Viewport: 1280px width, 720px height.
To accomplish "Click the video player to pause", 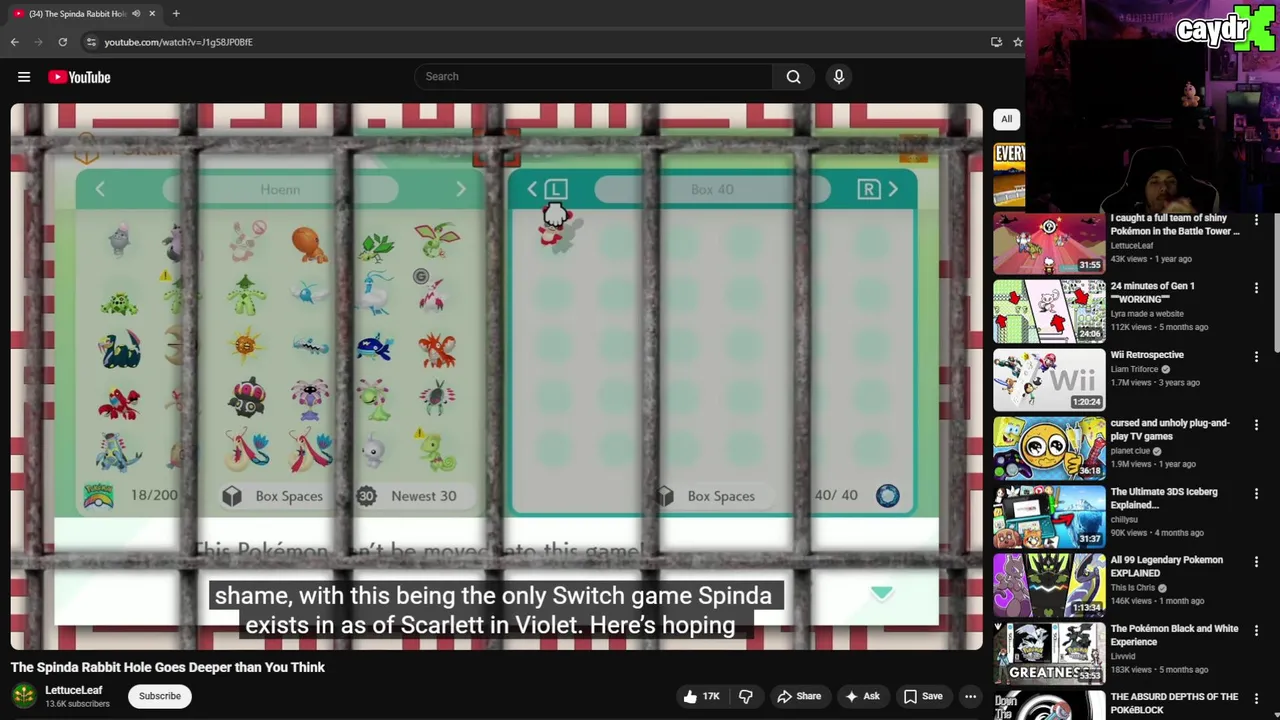I will (x=496, y=377).
